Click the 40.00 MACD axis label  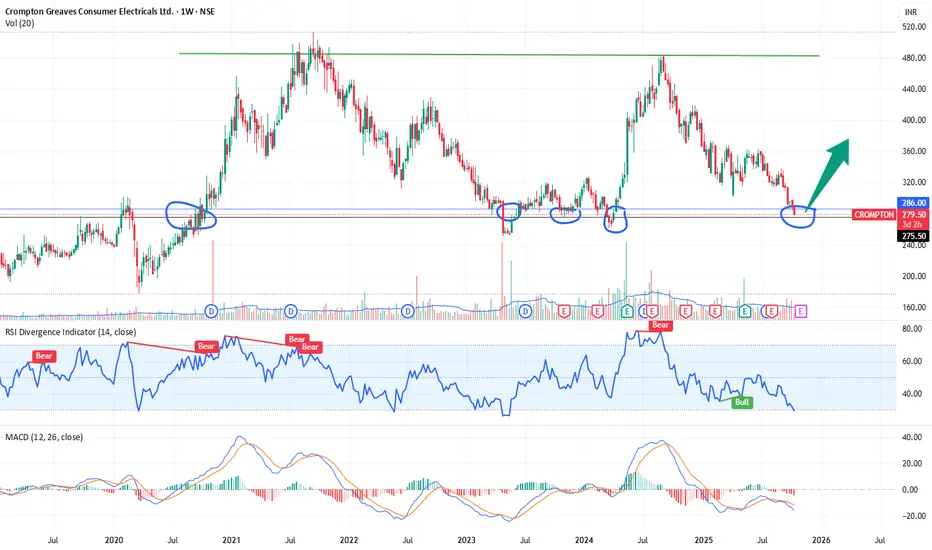[x=913, y=438]
